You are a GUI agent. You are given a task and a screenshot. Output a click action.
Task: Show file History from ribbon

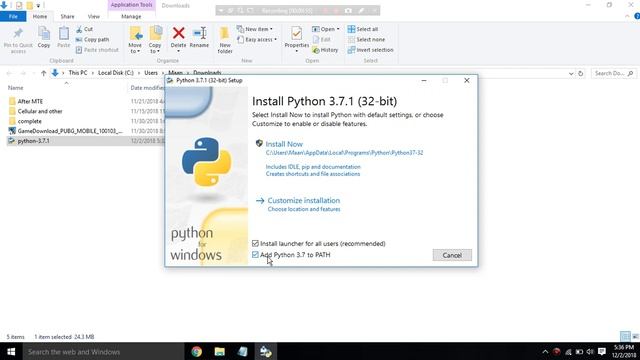coord(325,50)
